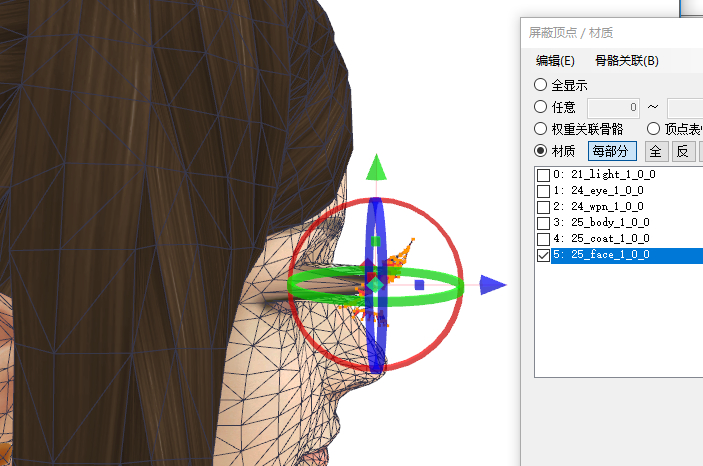Check the 24_wpn_1_0_0 material checkbox
Viewport: 703px width, 466px height.
[543, 207]
